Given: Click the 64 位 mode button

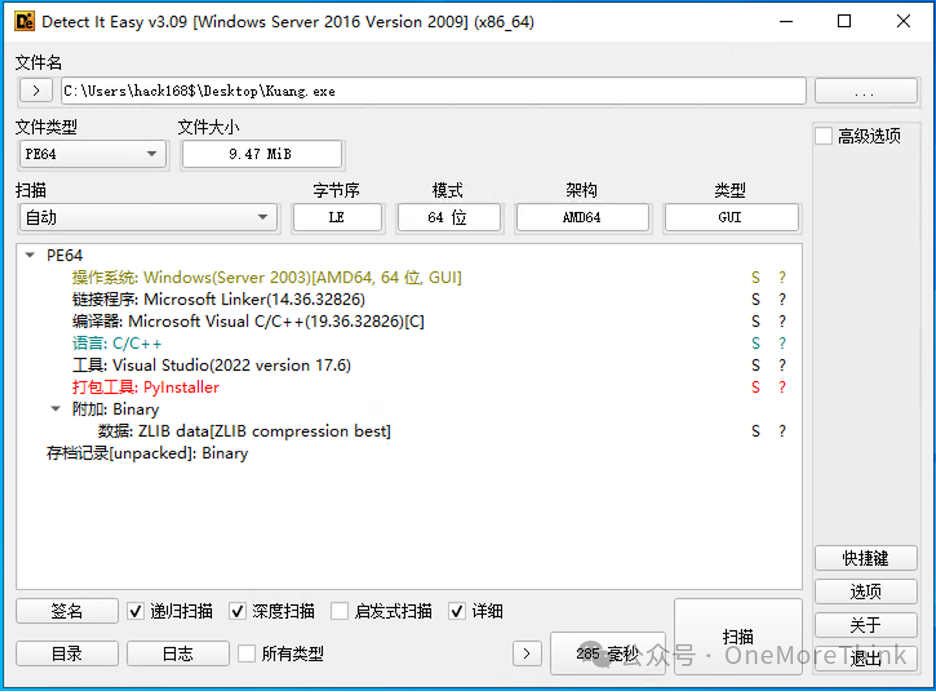Looking at the screenshot, I should click(x=448, y=217).
